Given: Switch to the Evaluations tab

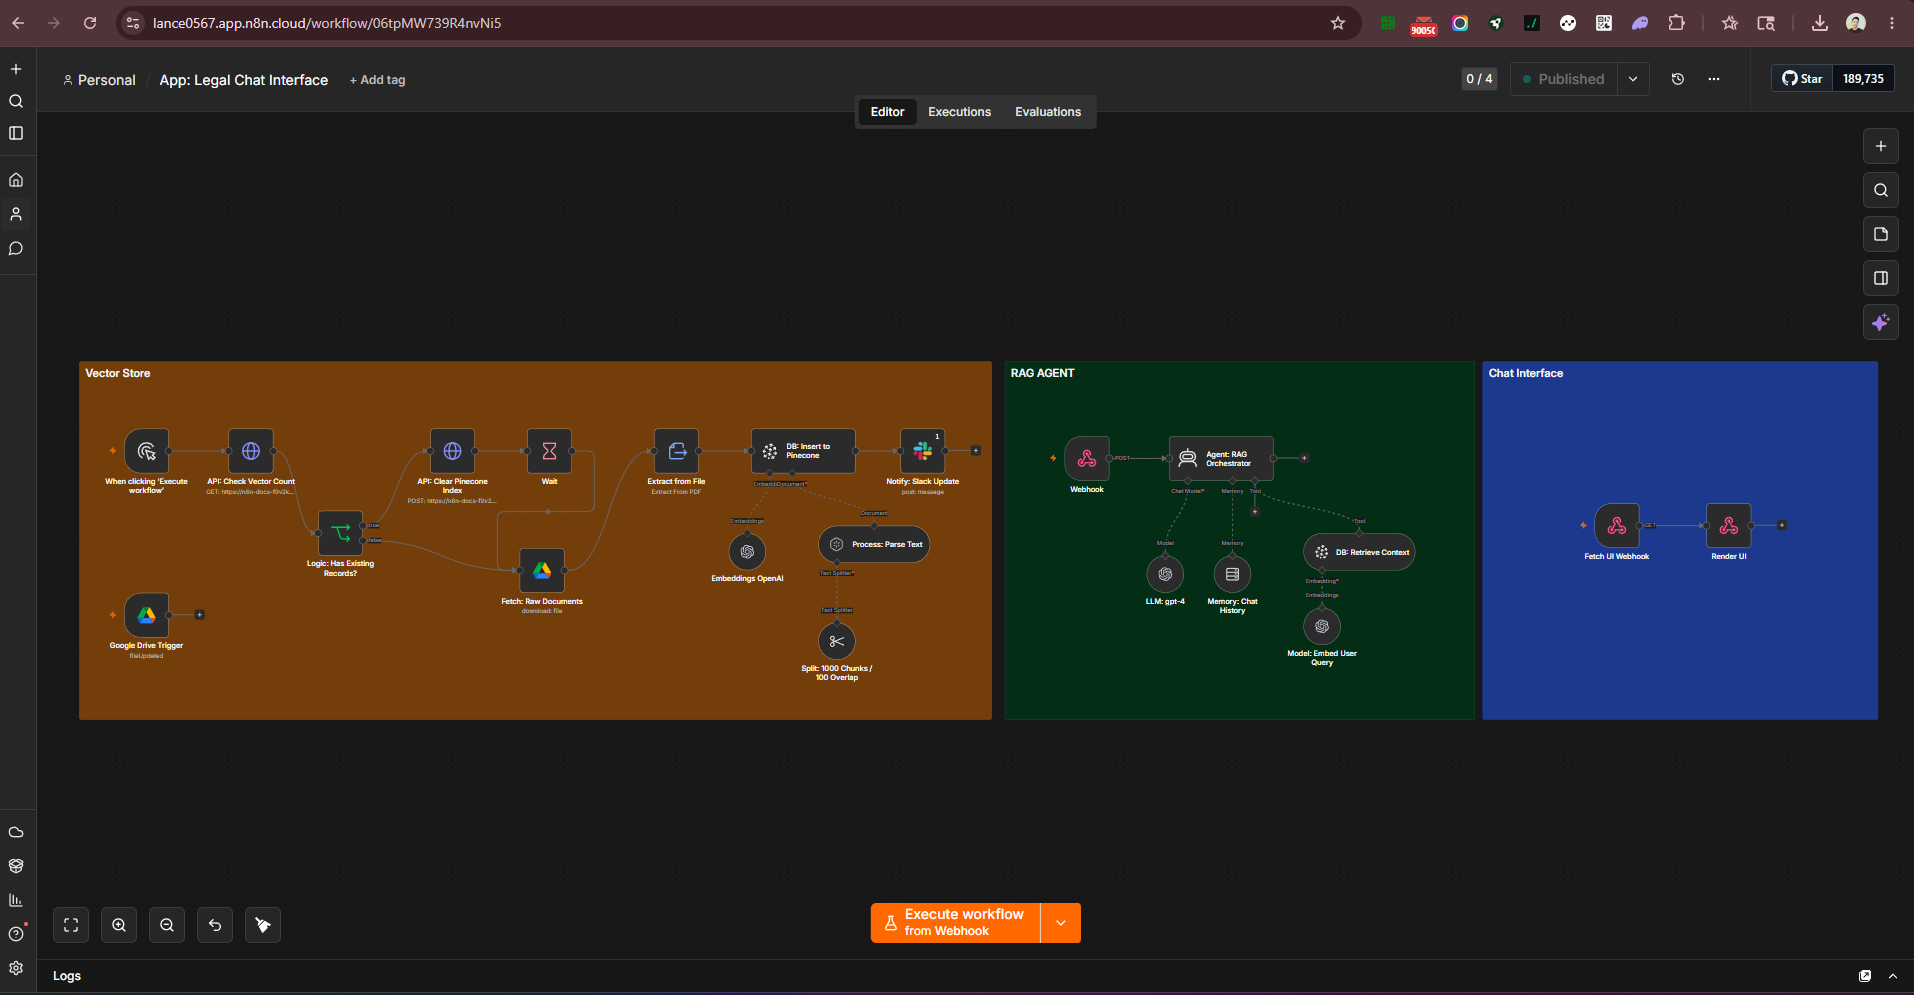Looking at the screenshot, I should click(1048, 112).
